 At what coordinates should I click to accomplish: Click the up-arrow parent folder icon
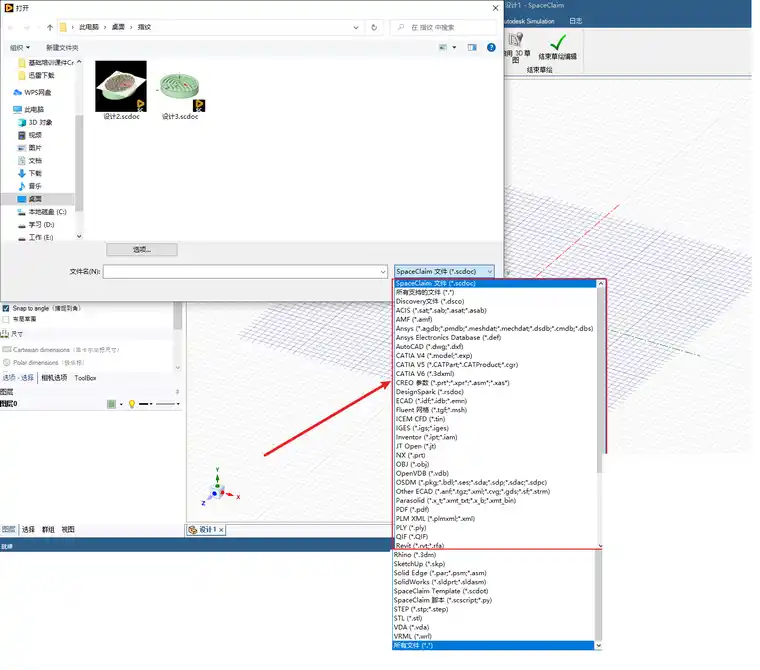(x=49, y=27)
